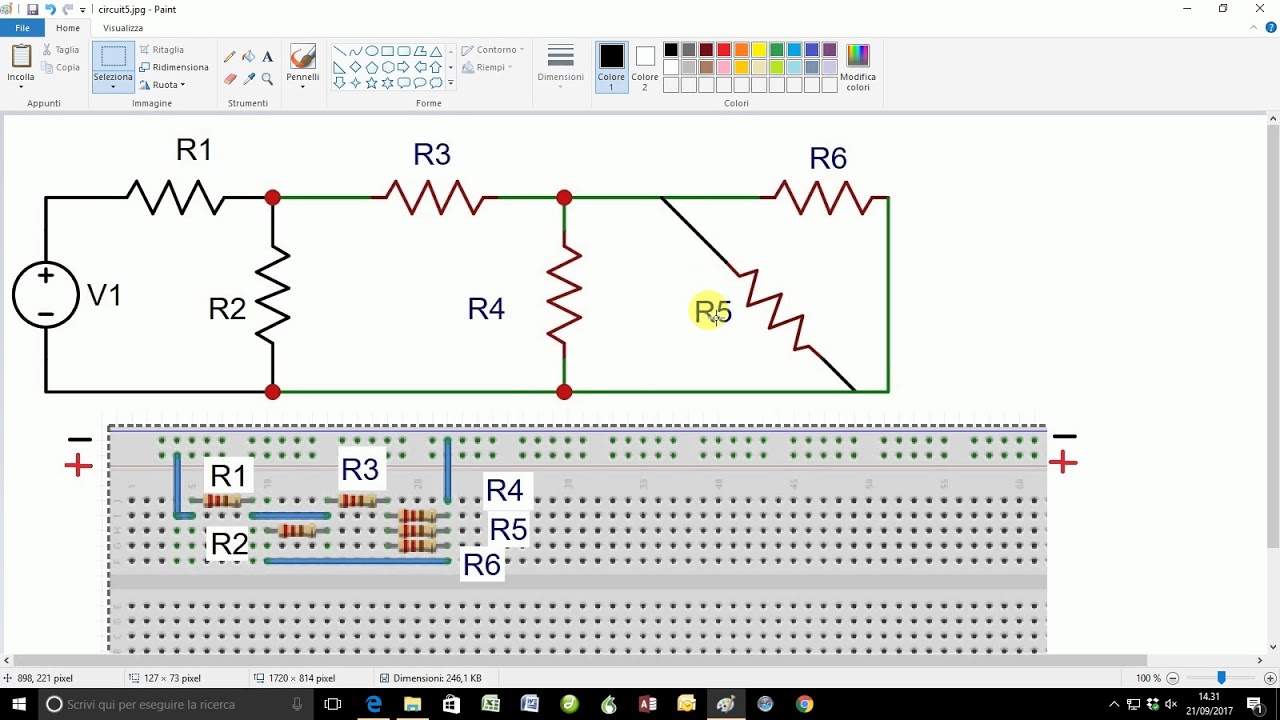Click Ritaglia (crop) button
The width and height of the screenshot is (1280, 720).
tap(161, 49)
